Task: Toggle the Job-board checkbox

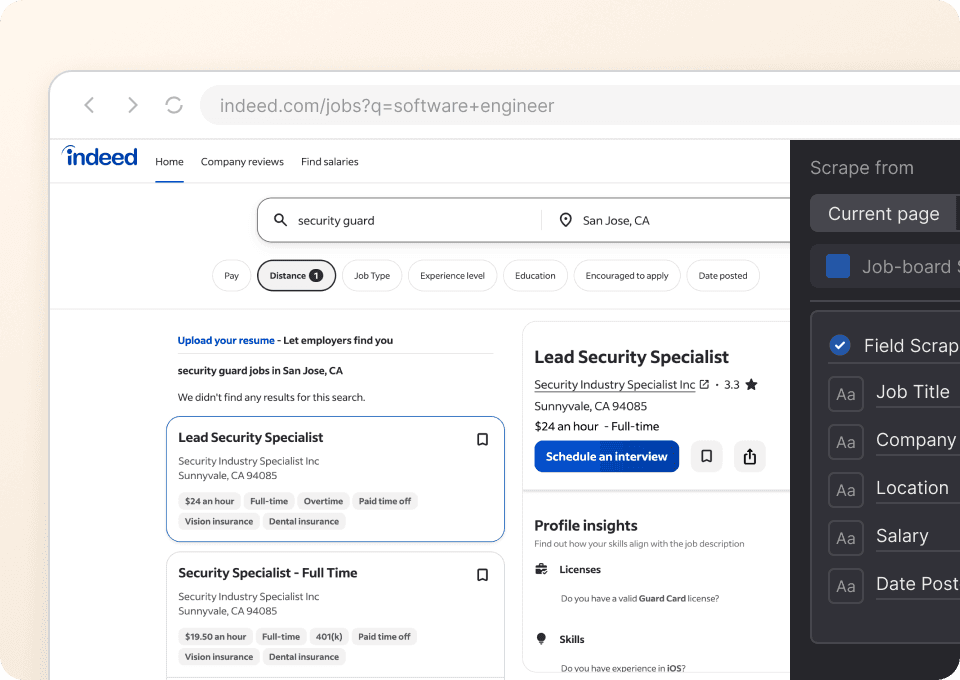Action: (x=838, y=267)
